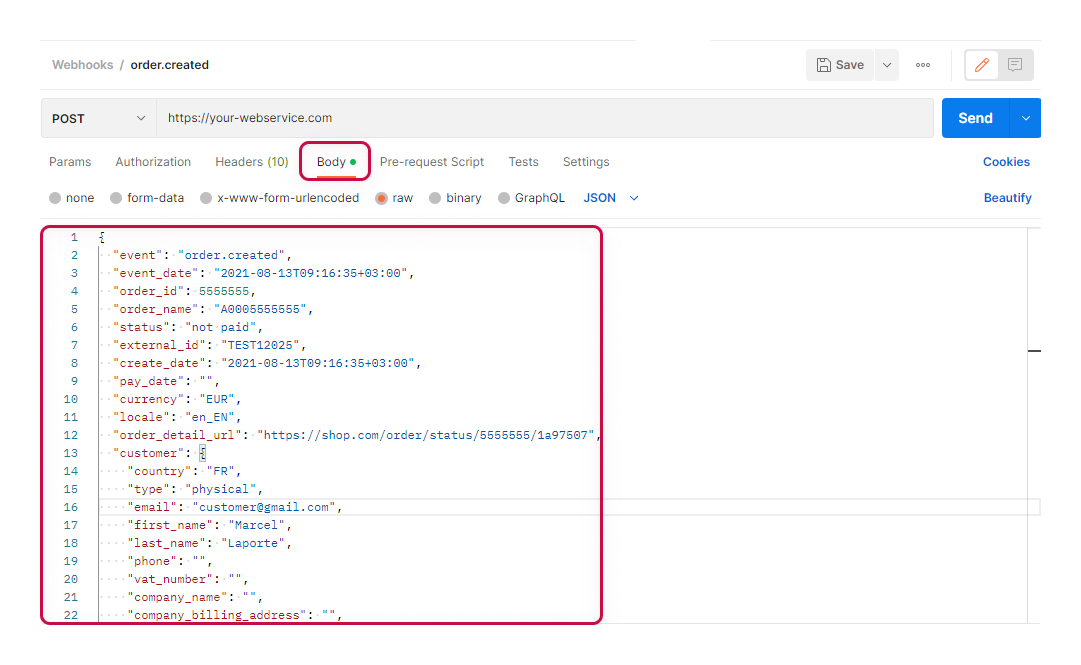Open the three-dot more actions menu
Image resolution: width=1081 pixels, height=665 pixels.
(923, 65)
